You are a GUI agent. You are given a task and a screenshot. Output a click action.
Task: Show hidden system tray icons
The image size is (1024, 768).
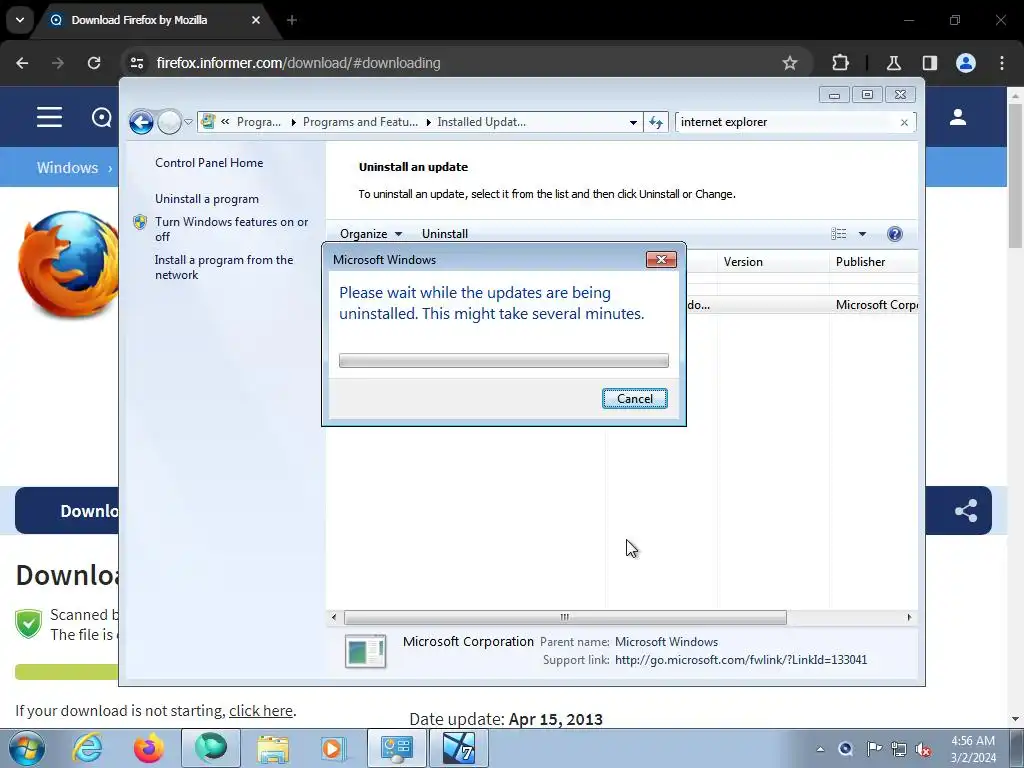[820, 749]
